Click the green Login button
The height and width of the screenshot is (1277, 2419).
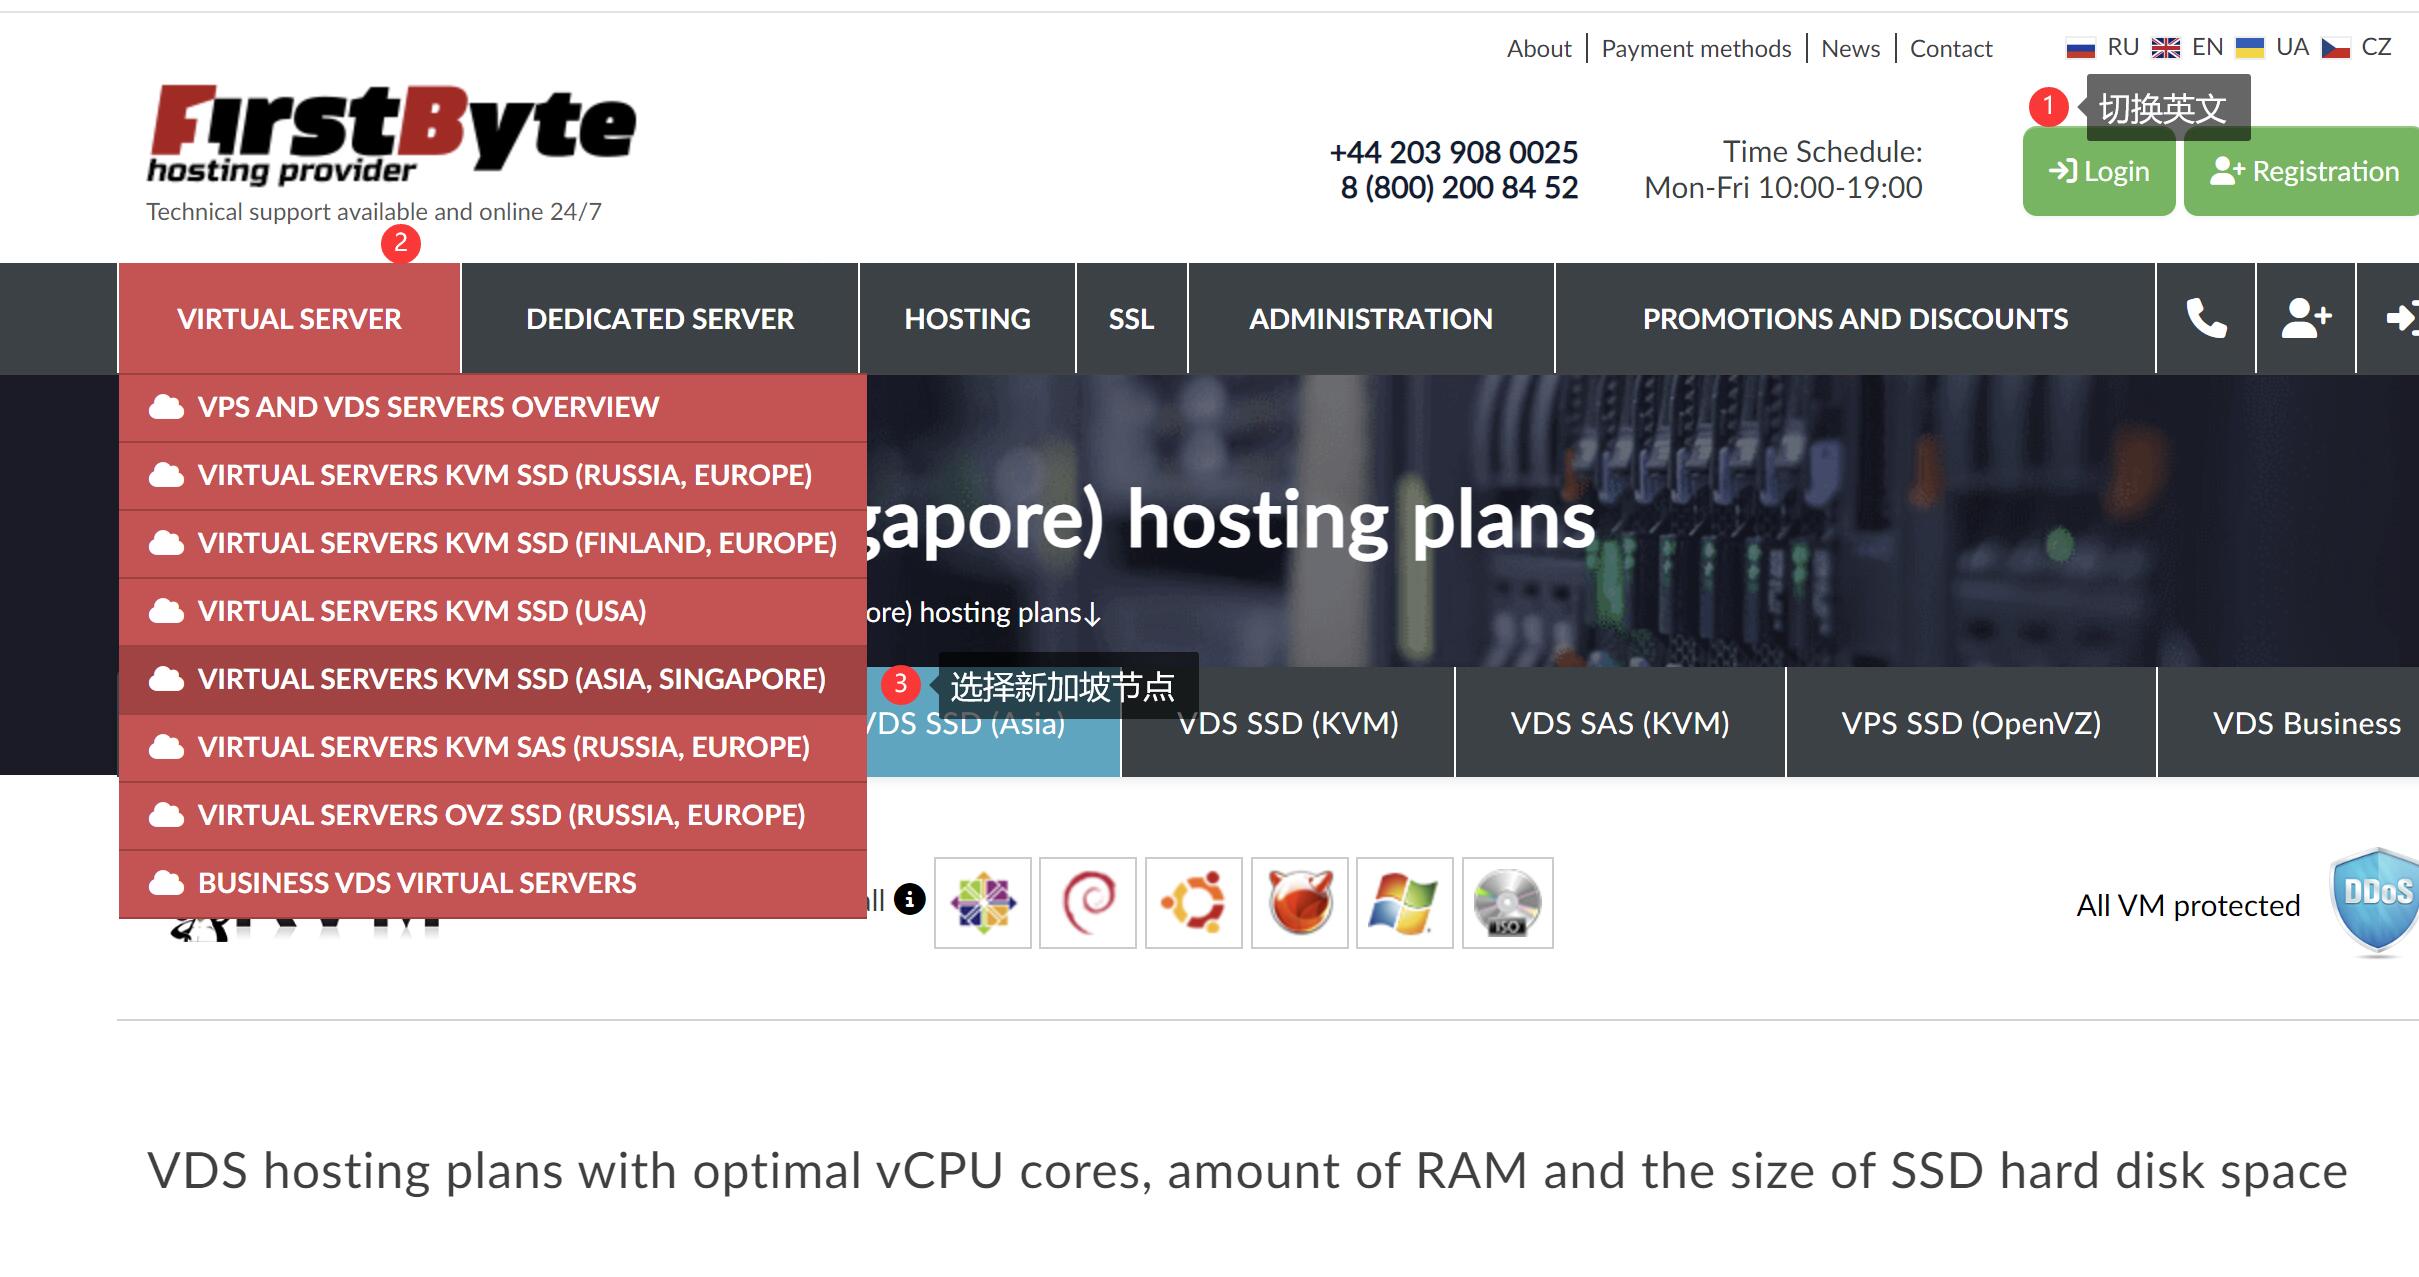[x=2099, y=171]
